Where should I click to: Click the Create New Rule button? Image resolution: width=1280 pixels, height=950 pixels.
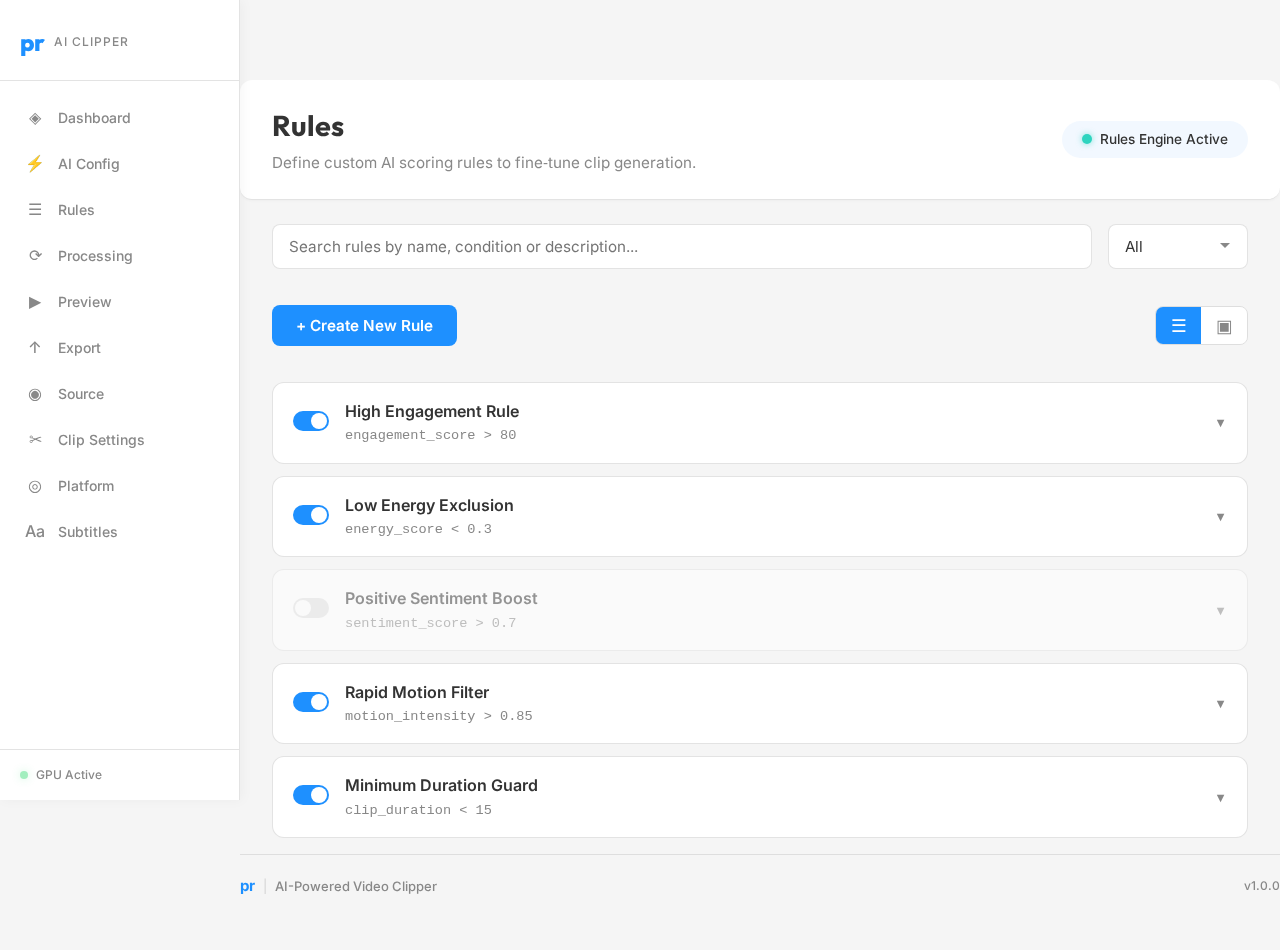click(364, 326)
